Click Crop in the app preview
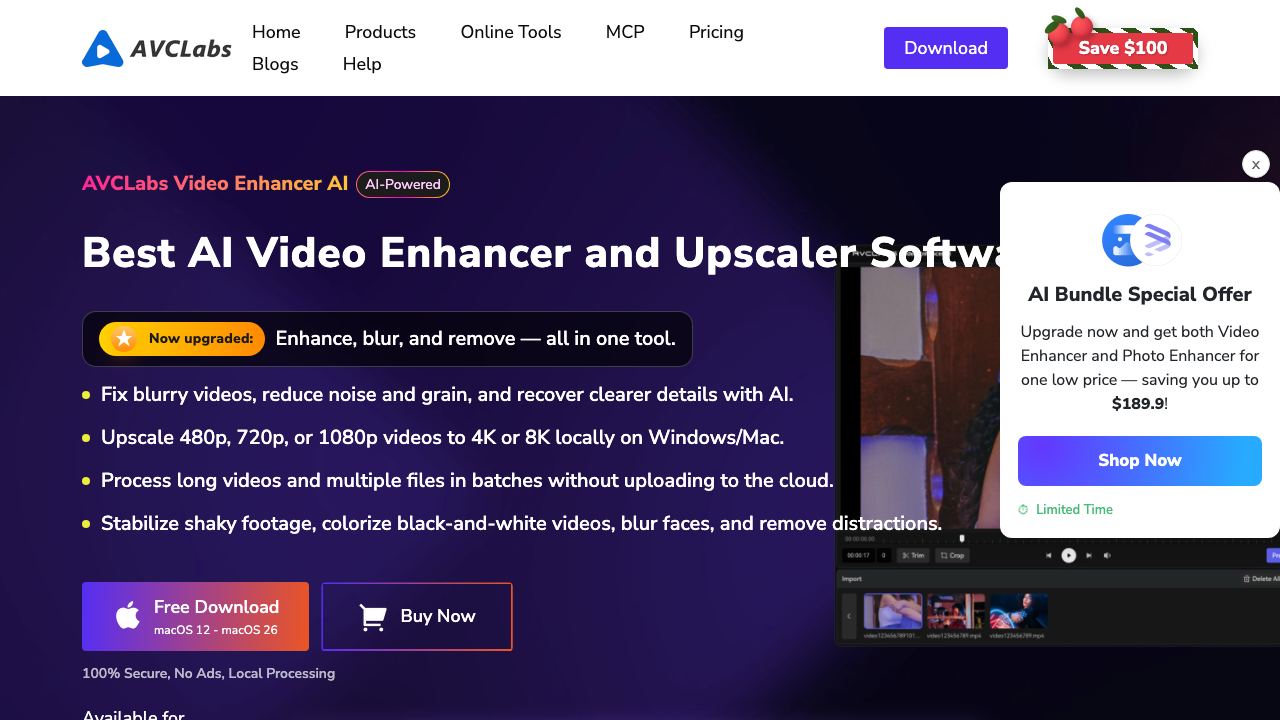The width and height of the screenshot is (1280, 720). click(952, 555)
